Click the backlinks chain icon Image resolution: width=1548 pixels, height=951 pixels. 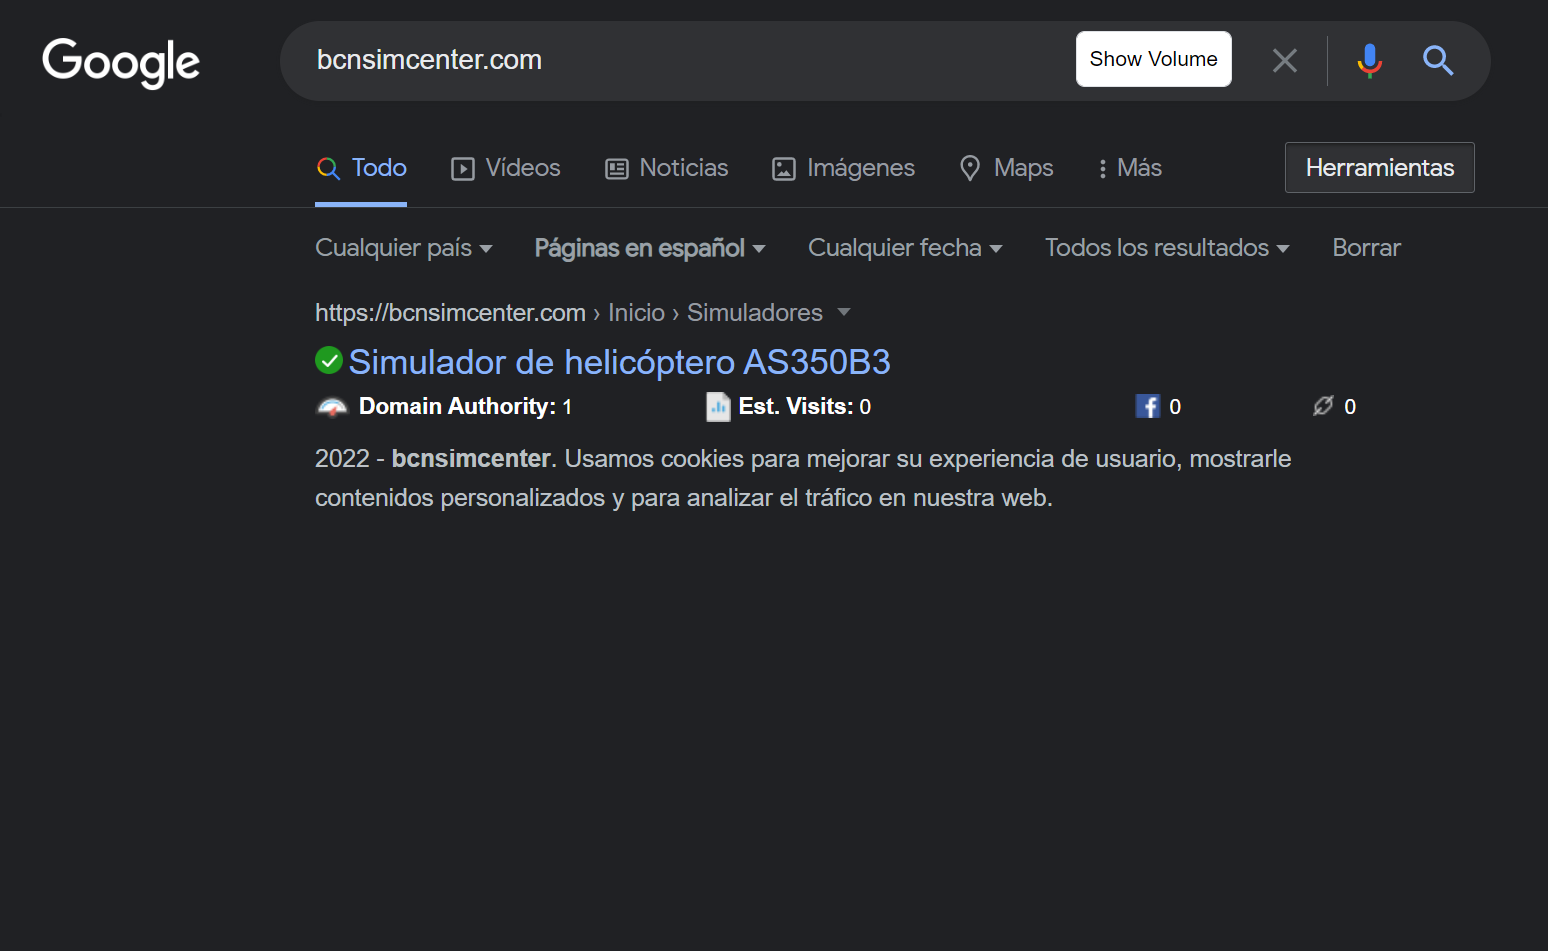[1323, 405]
